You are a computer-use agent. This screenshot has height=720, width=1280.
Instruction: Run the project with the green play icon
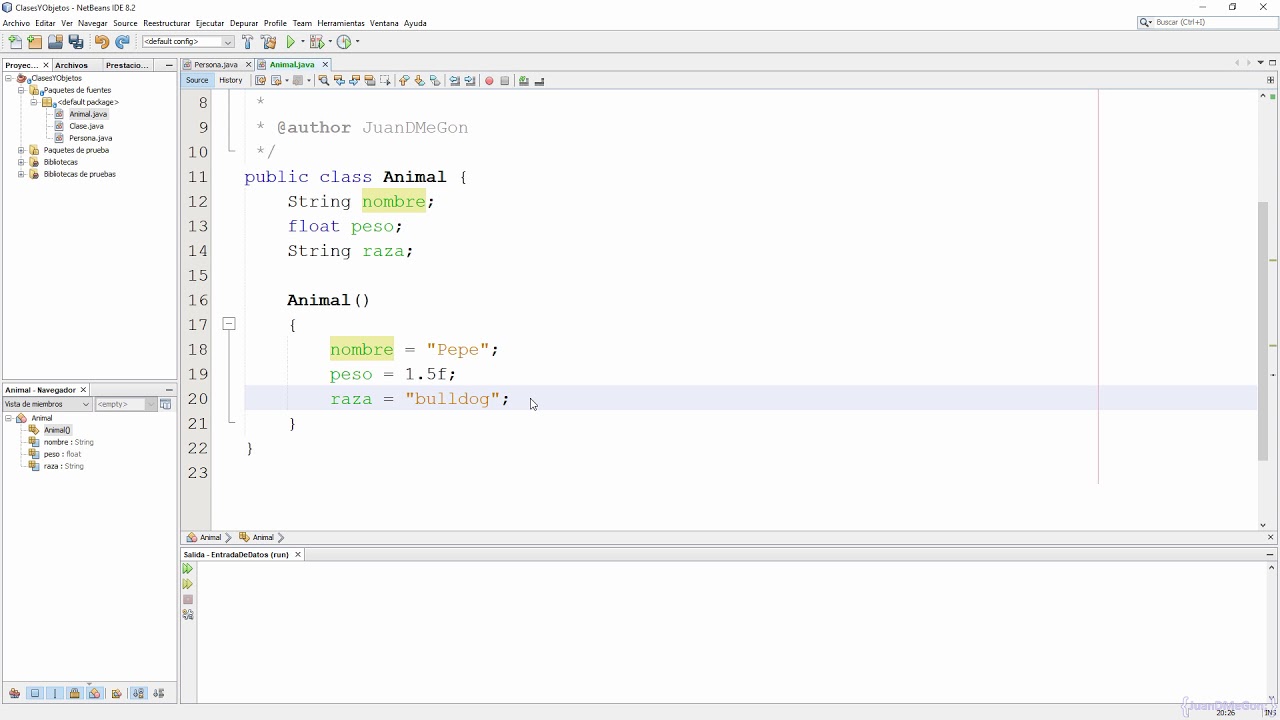pyautogui.click(x=291, y=42)
